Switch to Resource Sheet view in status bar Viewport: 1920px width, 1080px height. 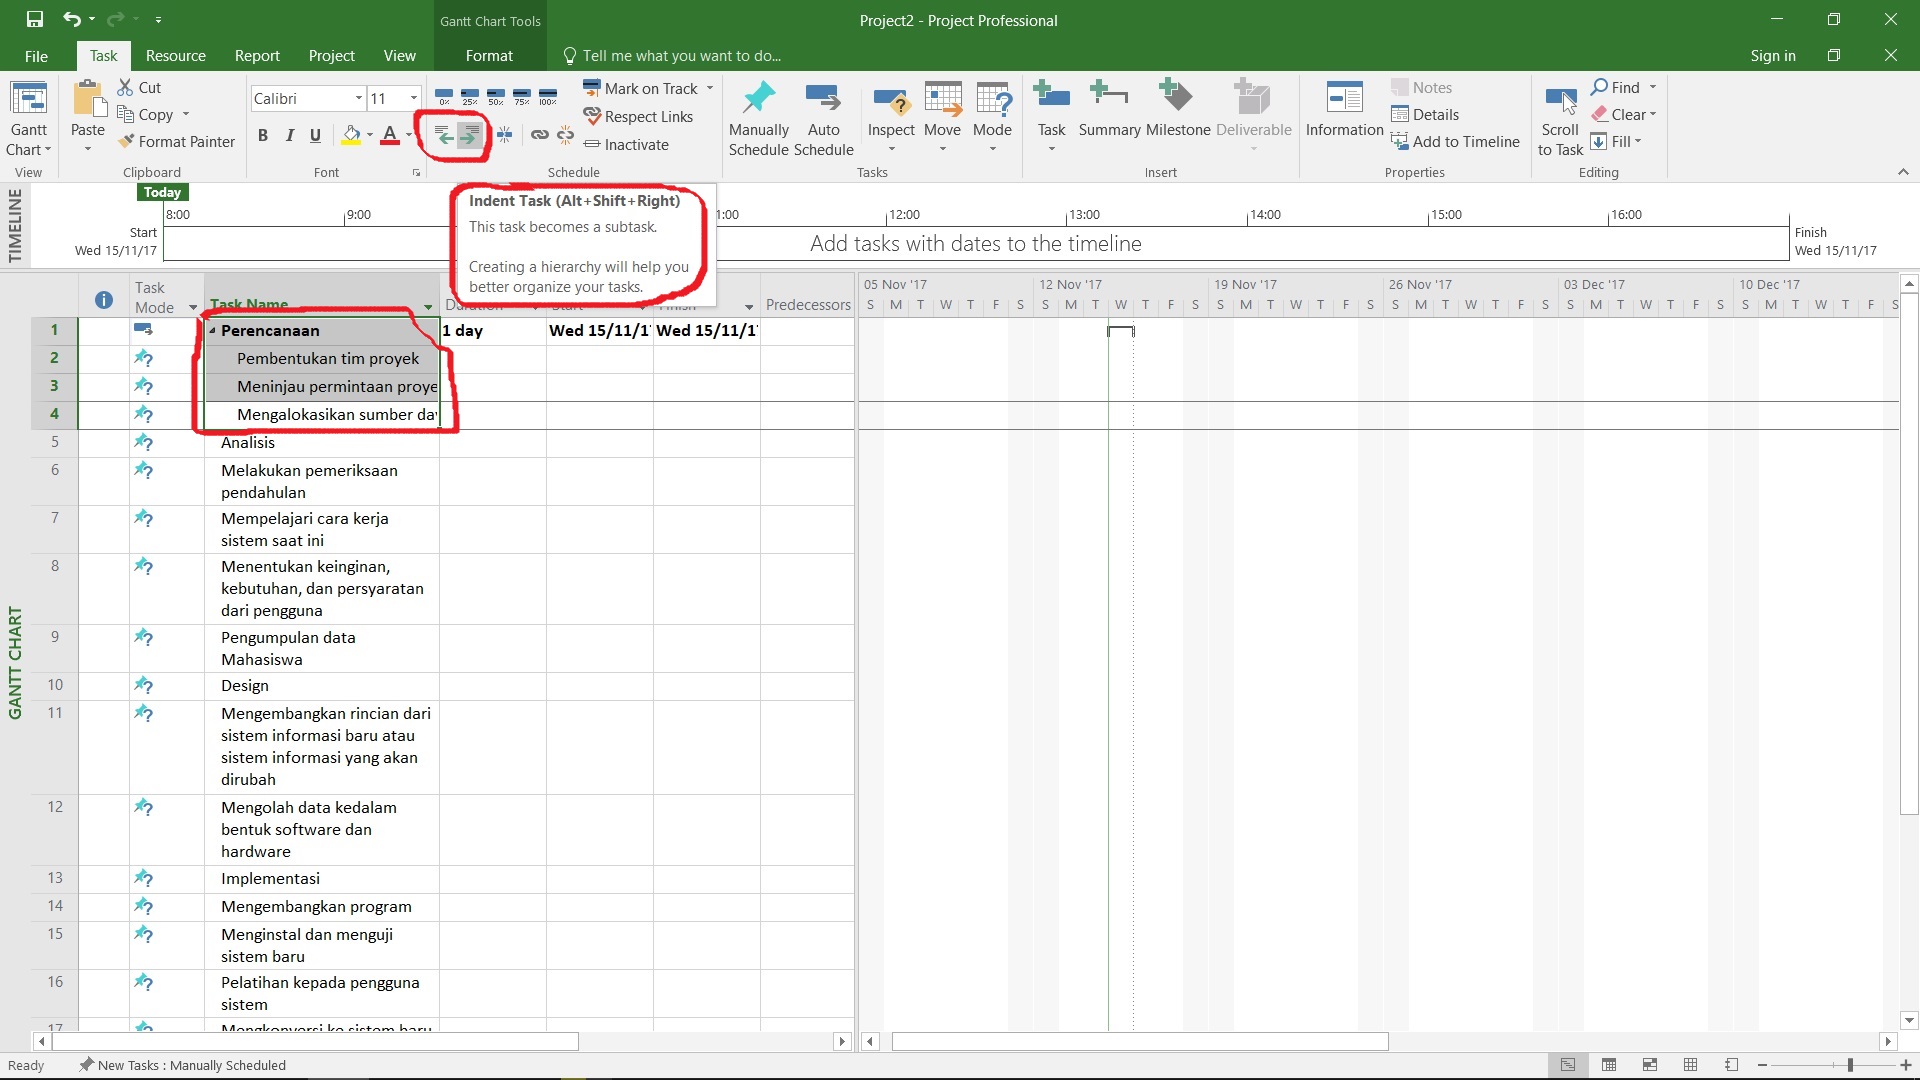pos(1690,1065)
